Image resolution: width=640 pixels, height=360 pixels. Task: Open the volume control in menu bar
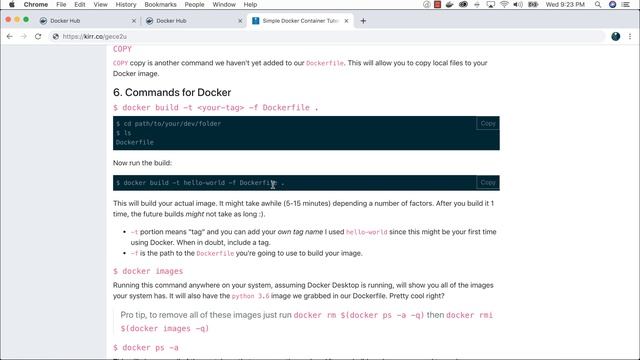(518, 4)
